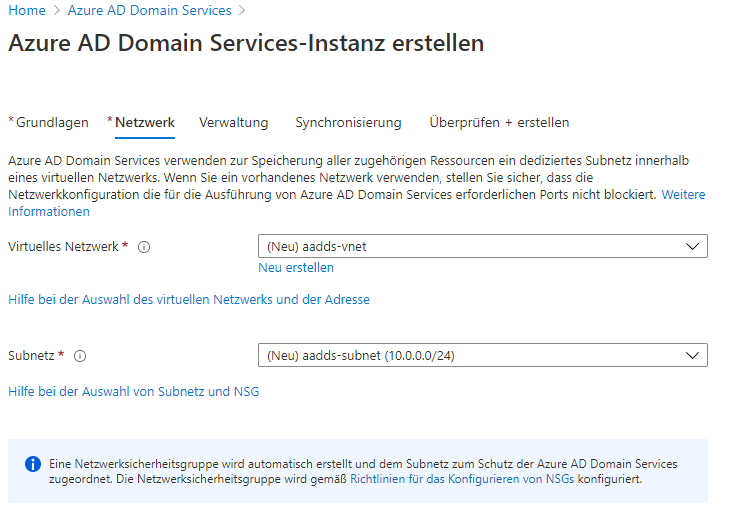Open the Subnetz aadds-subnet dropdown
The width and height of the screenshot is (734, 524).
coord(483,355)
